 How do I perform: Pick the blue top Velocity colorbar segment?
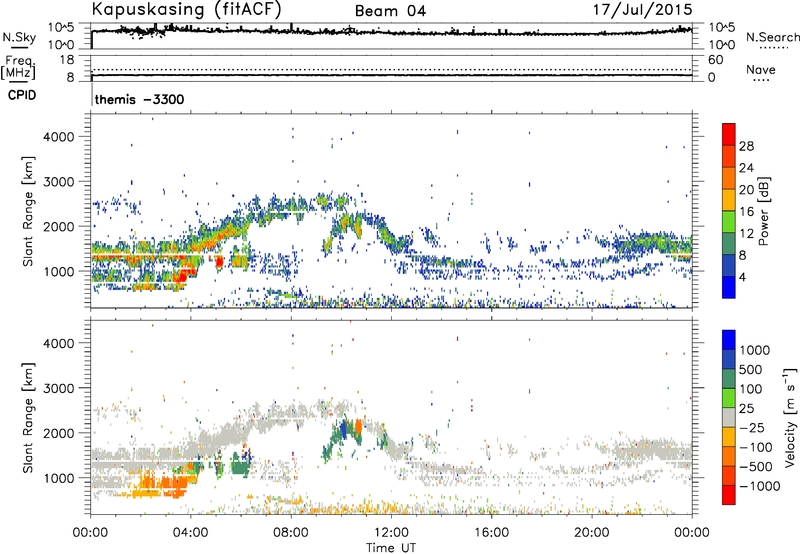(729, 340)
